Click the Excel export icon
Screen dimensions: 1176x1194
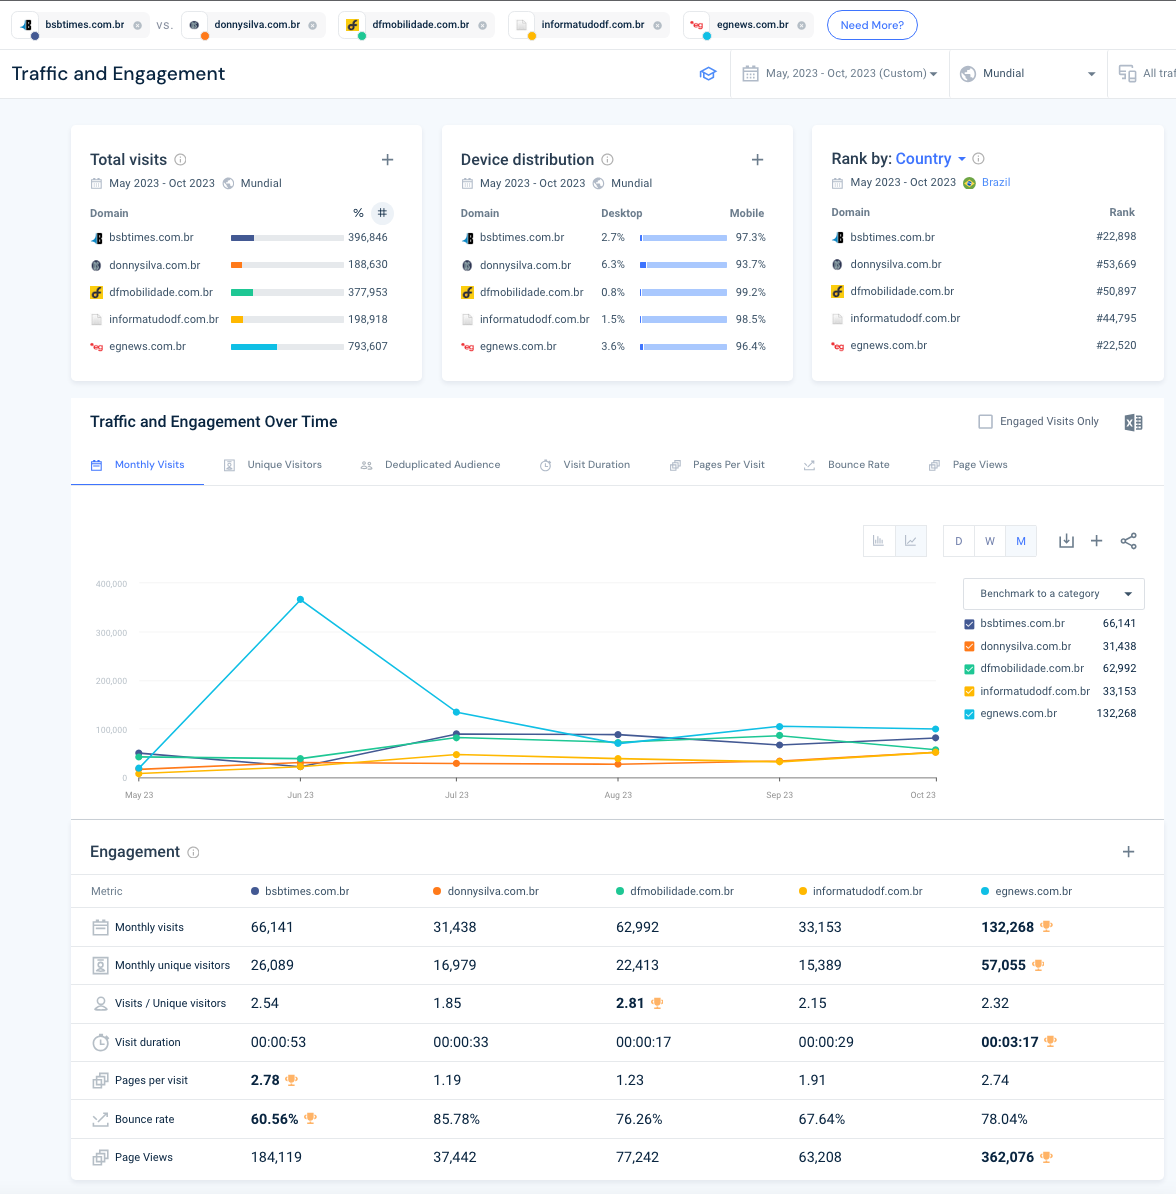(1133, 423)
